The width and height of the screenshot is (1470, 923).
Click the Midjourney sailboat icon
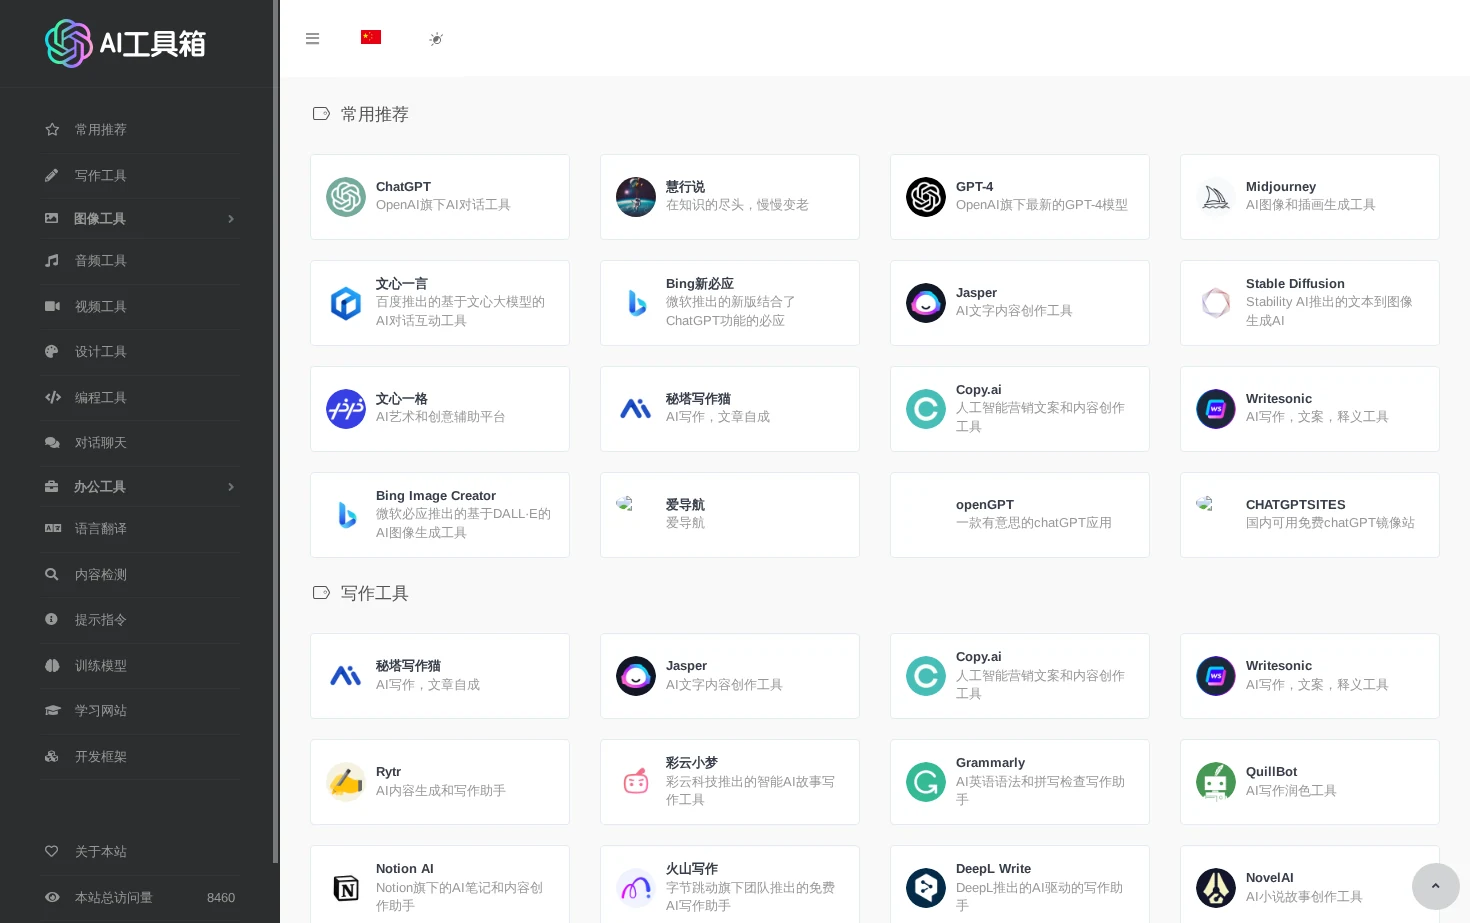(1216, 197)
